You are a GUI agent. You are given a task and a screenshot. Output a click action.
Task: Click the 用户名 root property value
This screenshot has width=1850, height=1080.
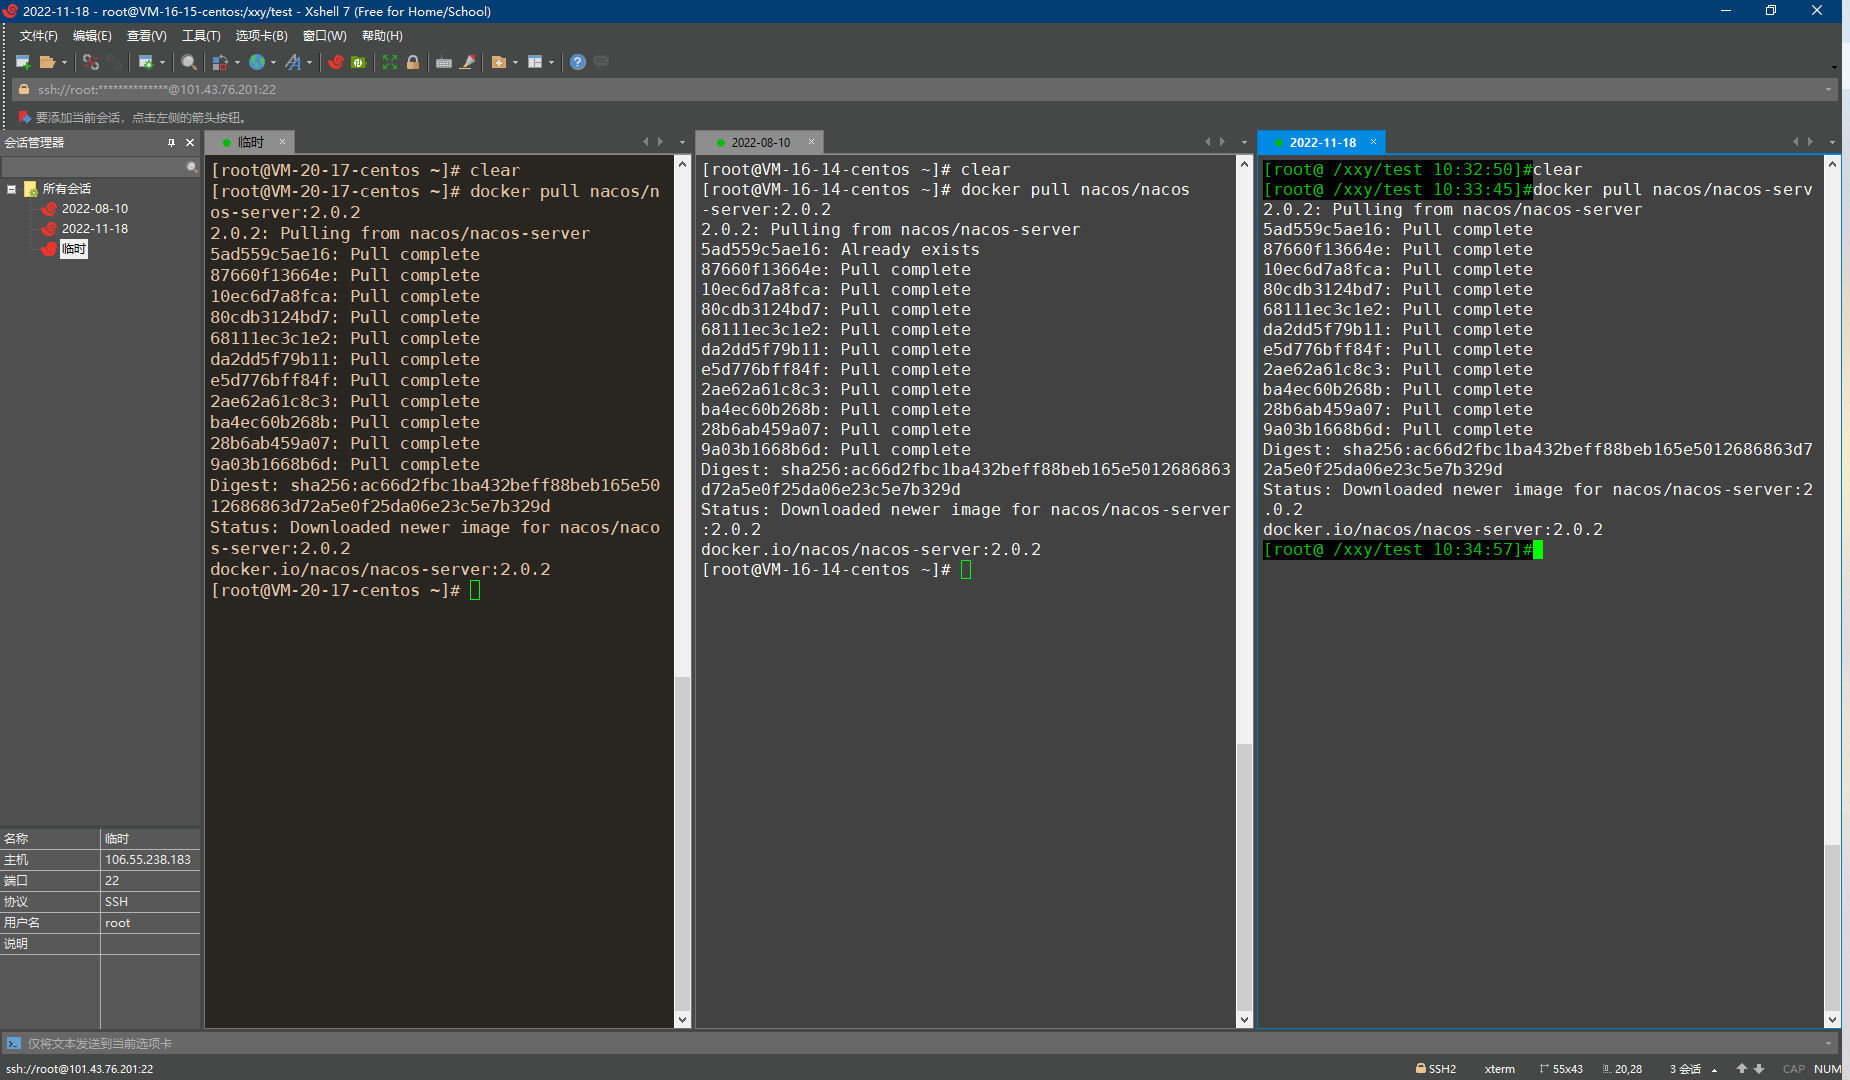tap(117, 923)
